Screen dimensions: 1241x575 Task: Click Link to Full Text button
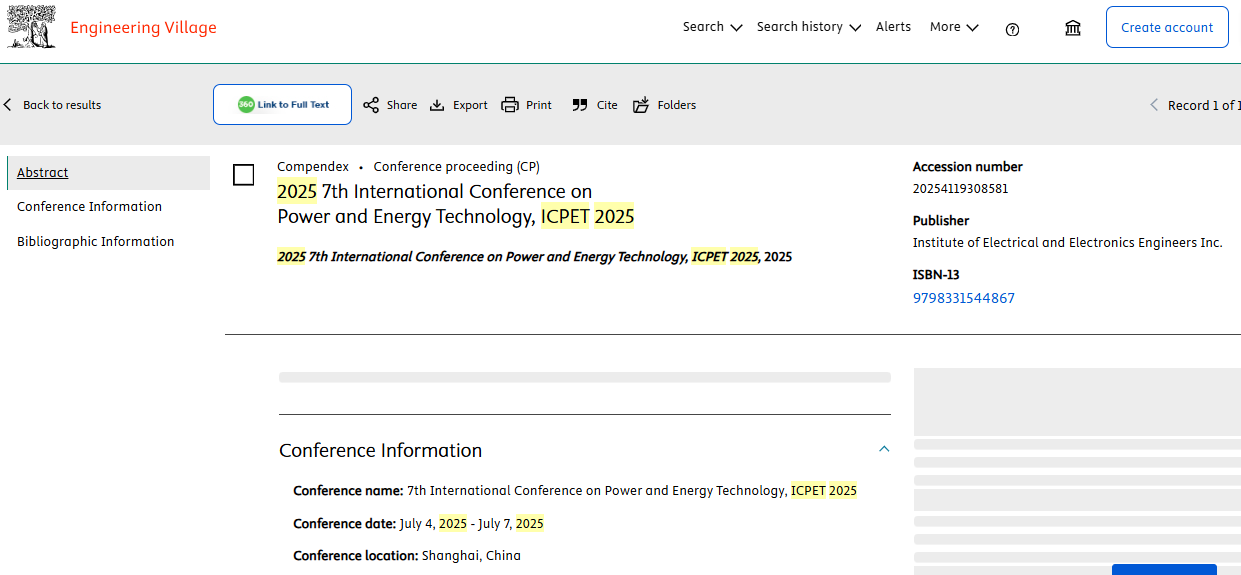[282, 105]
